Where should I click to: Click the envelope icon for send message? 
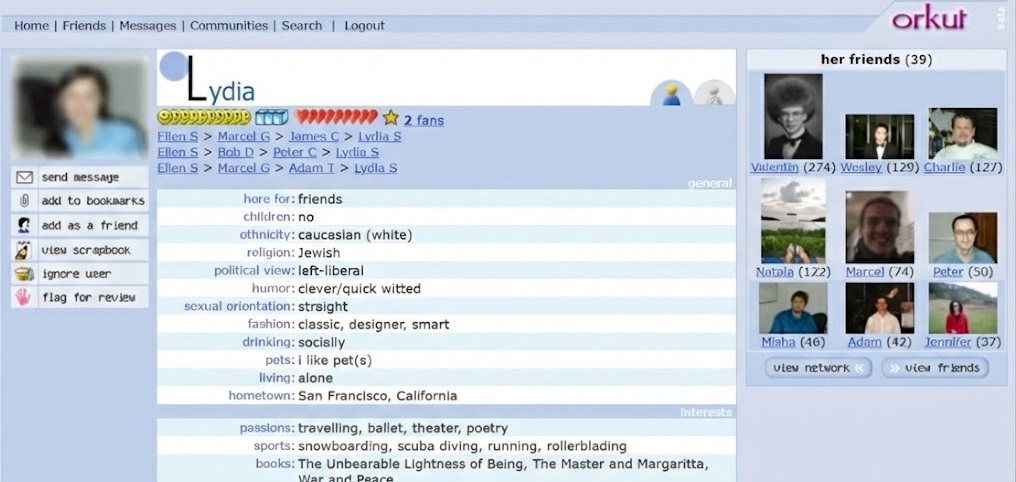24,177
